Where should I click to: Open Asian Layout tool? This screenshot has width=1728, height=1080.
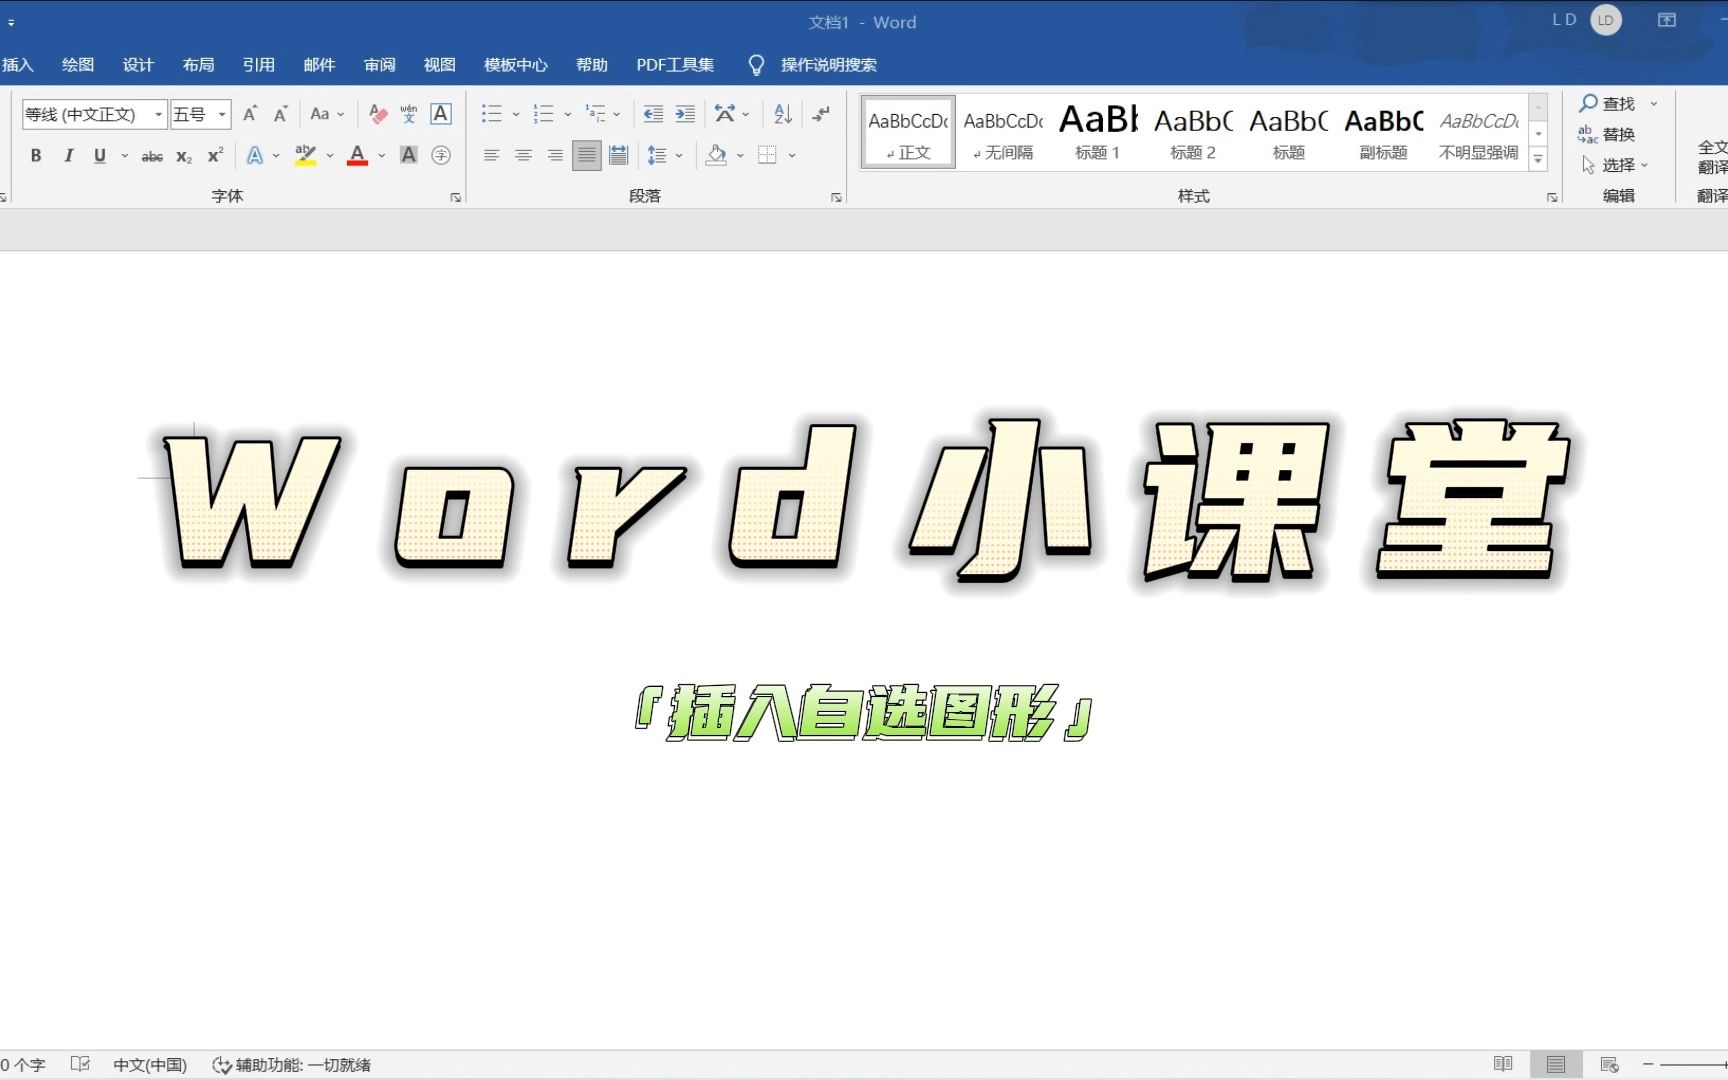[725, 114]
